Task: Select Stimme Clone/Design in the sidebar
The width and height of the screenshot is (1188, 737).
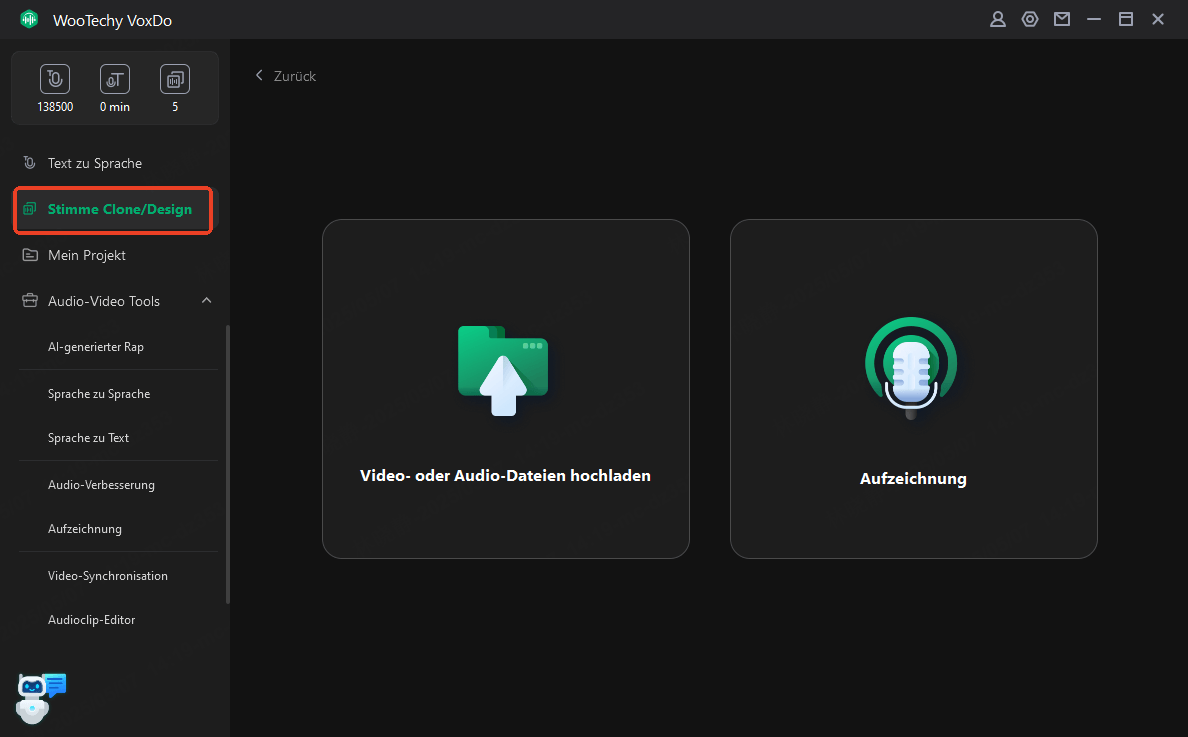Action: [x=119, y=209]
